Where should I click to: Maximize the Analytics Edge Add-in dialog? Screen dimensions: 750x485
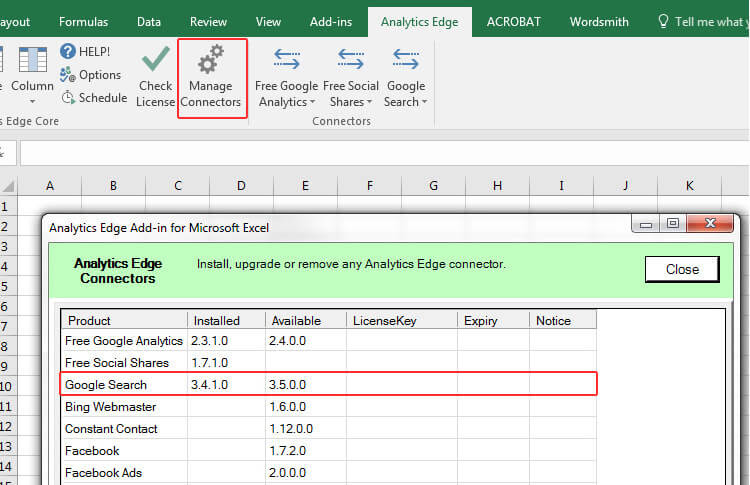click(673, 224)
